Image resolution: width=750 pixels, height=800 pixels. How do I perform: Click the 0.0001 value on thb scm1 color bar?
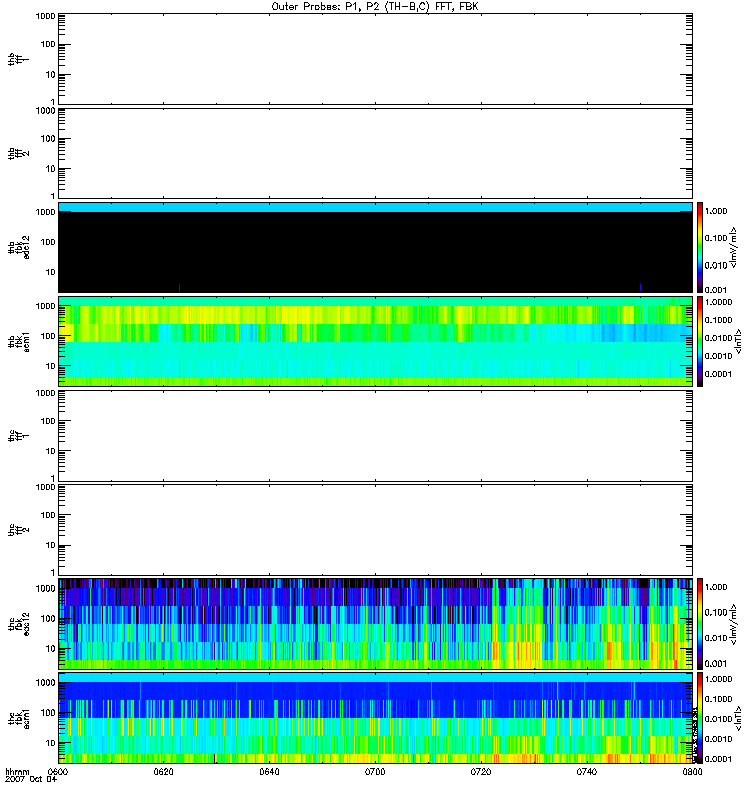(718, 374)
